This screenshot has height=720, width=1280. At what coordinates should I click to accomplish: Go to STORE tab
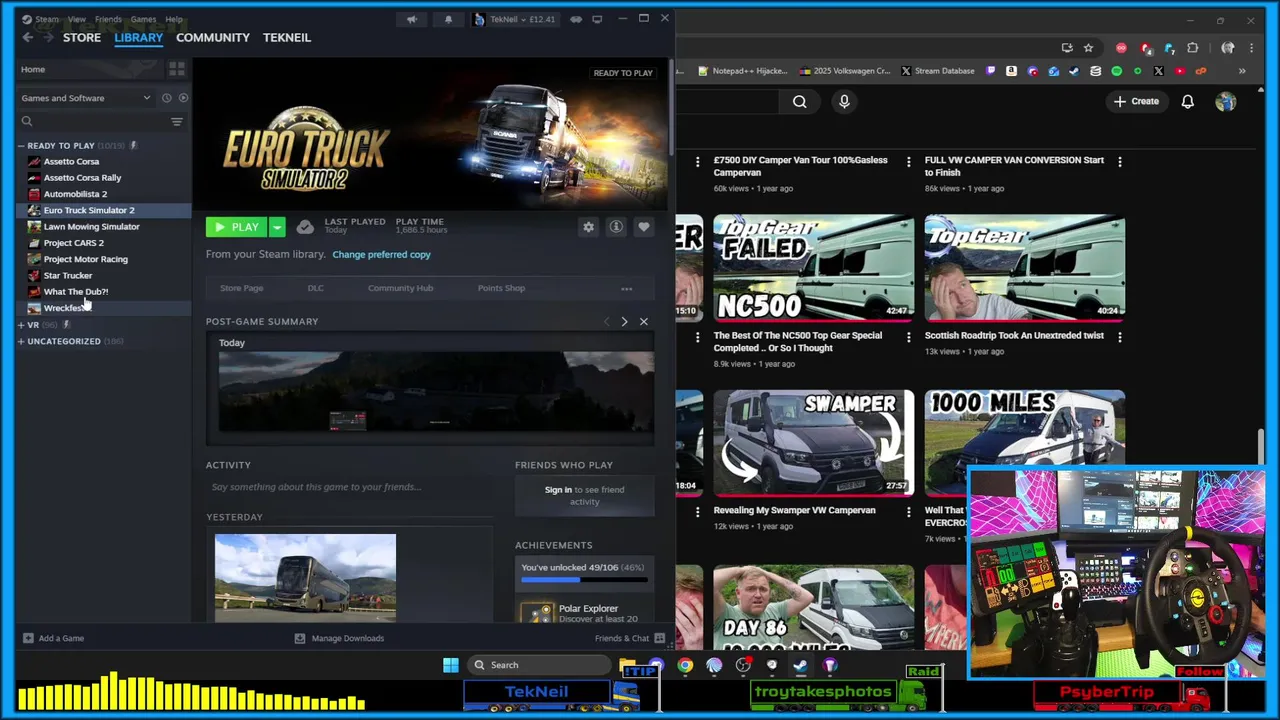pyautogui.click(x=82, y=37)
